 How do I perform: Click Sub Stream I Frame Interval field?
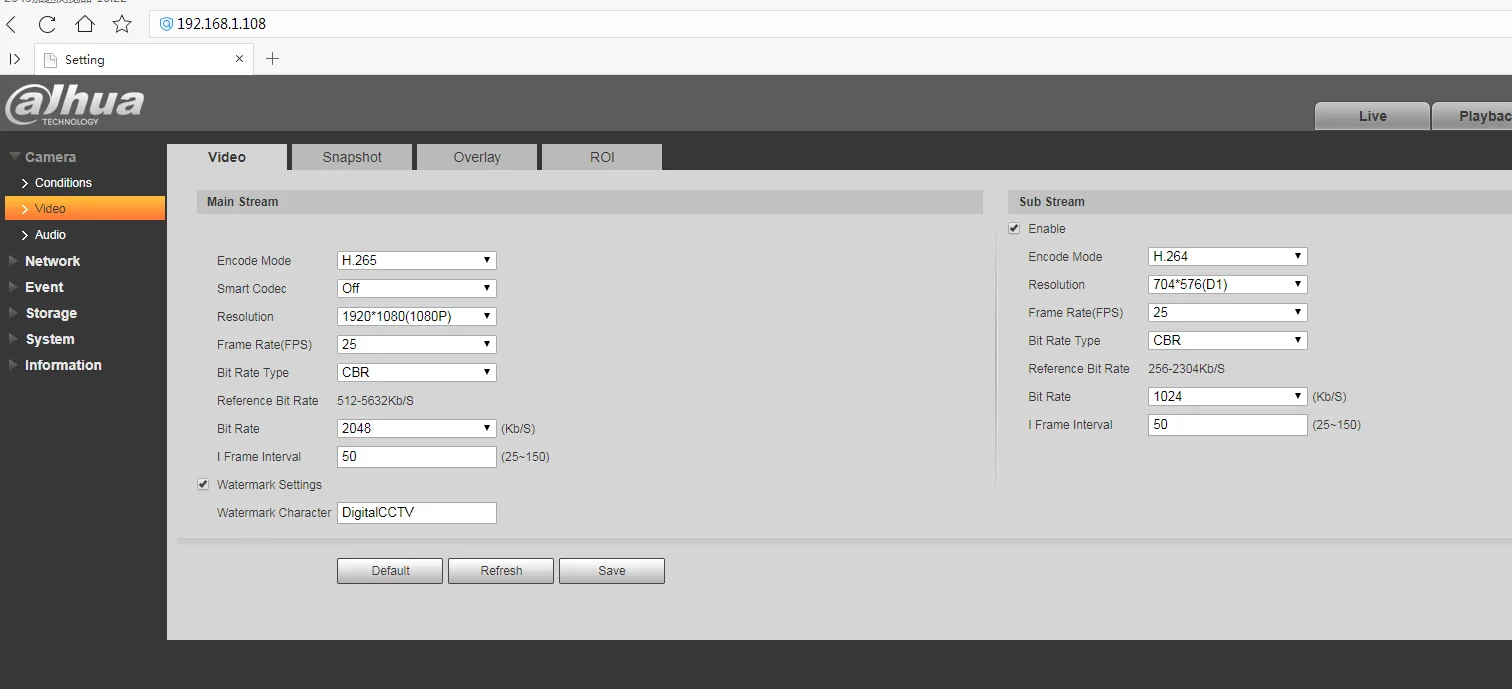tap(1228, 424)
